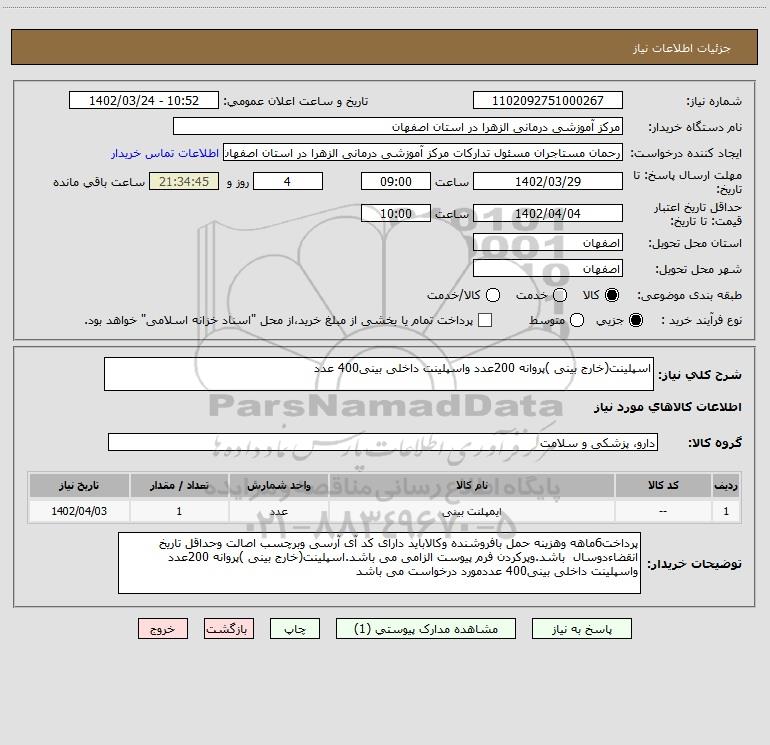This screenshot has height=745, width=770.
Task: Click the item name cell ایمپلنت بینی
Action: (x=471, y=511)
